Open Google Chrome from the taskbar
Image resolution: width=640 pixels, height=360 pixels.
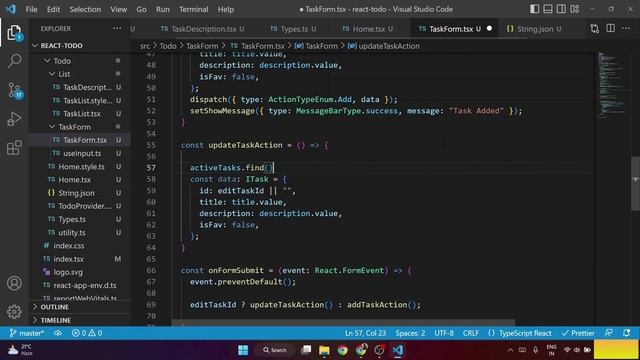pos(342,350)
